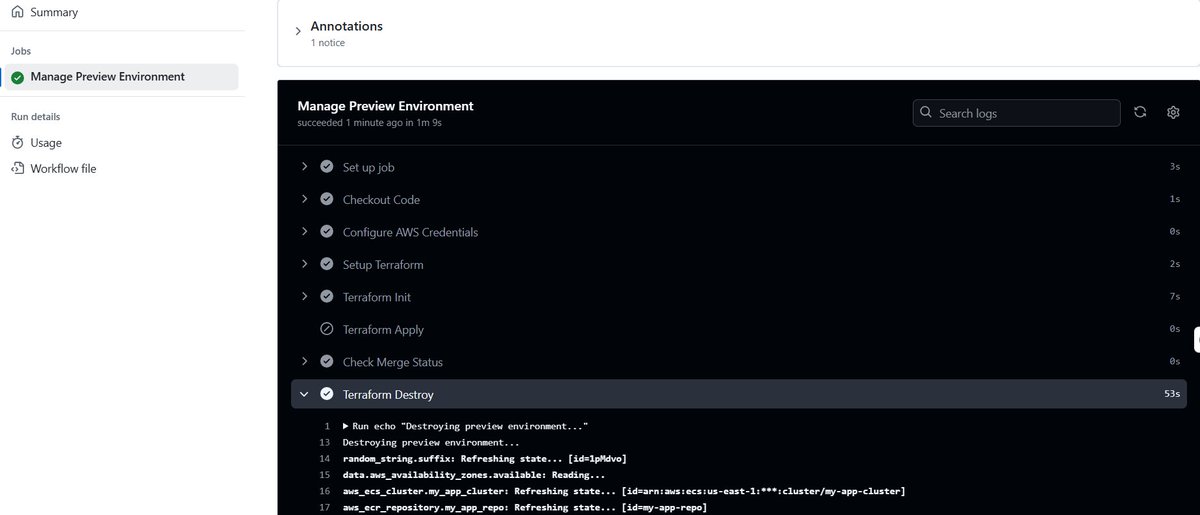Viewport: 1200px width, 515px height.
Task: Click the Manage Preview Environment log header title
Action: tap(385, 106)
